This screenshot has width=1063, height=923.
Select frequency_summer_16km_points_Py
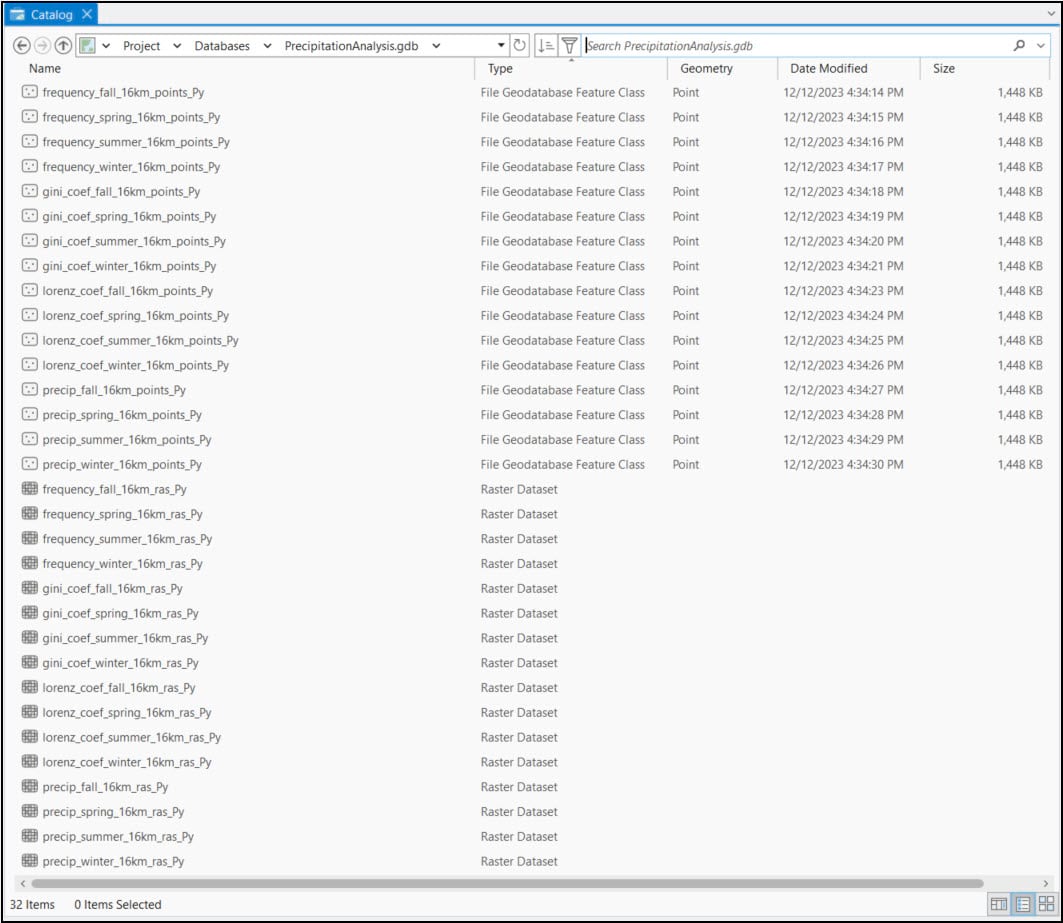[136, 142]
